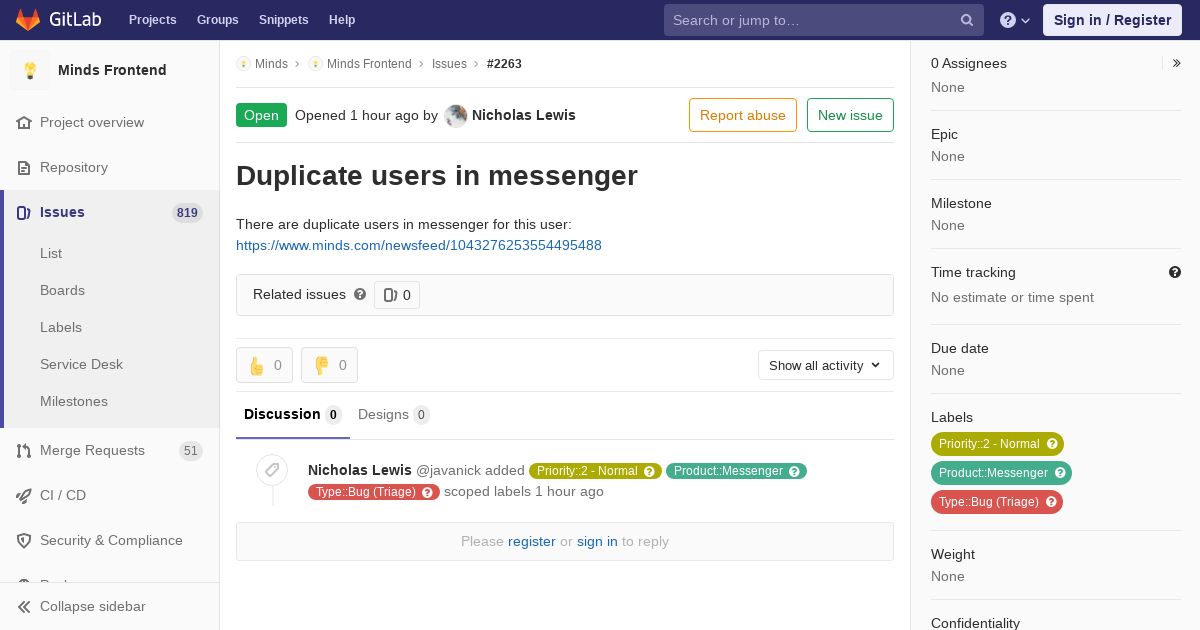Switch to the Discussion tab

[x=293, y=414]
